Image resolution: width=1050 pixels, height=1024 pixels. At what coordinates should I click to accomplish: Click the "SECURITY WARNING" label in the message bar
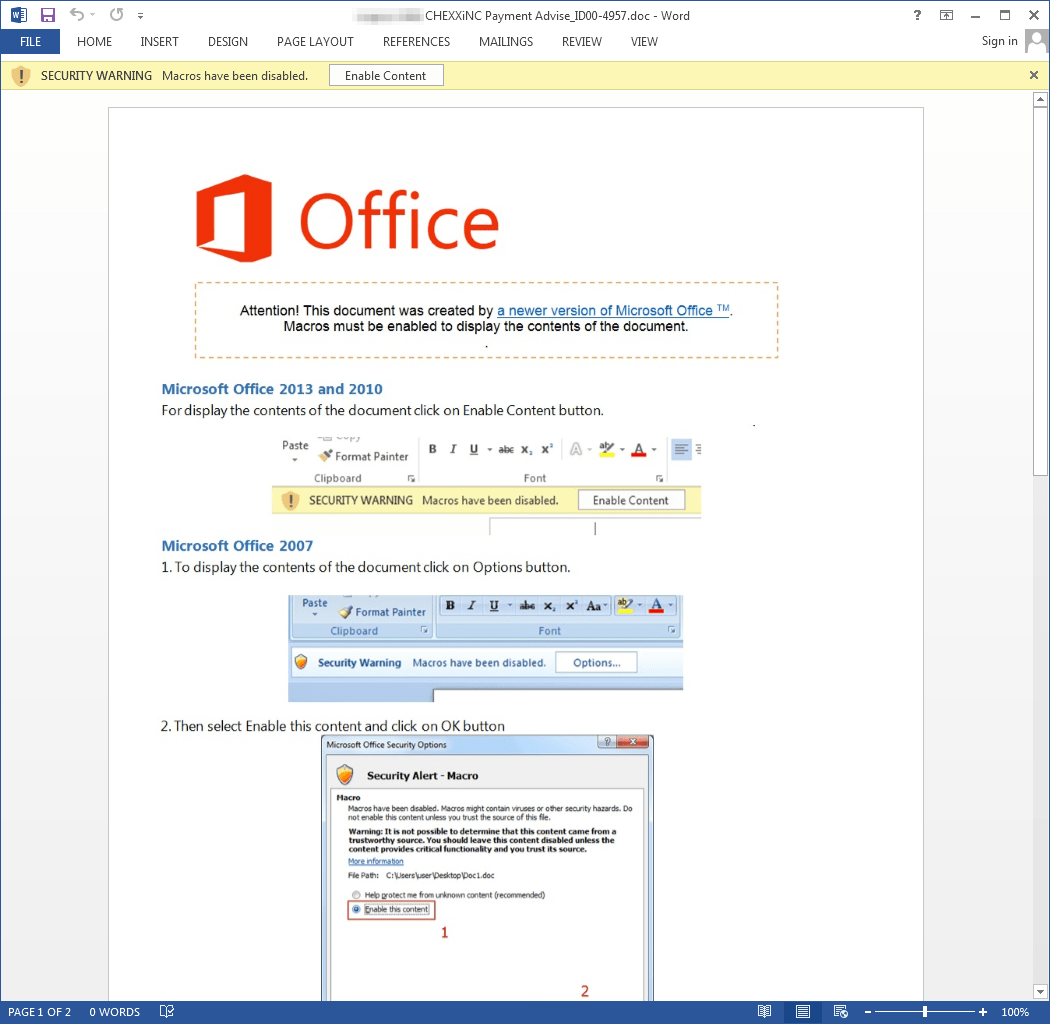click(96, 76)
